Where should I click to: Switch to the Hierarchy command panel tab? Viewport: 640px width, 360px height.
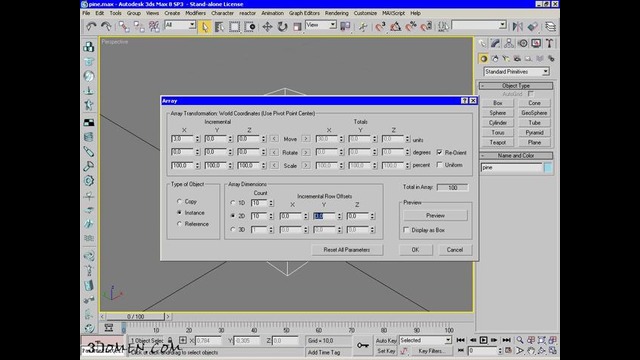coord(509,43)
